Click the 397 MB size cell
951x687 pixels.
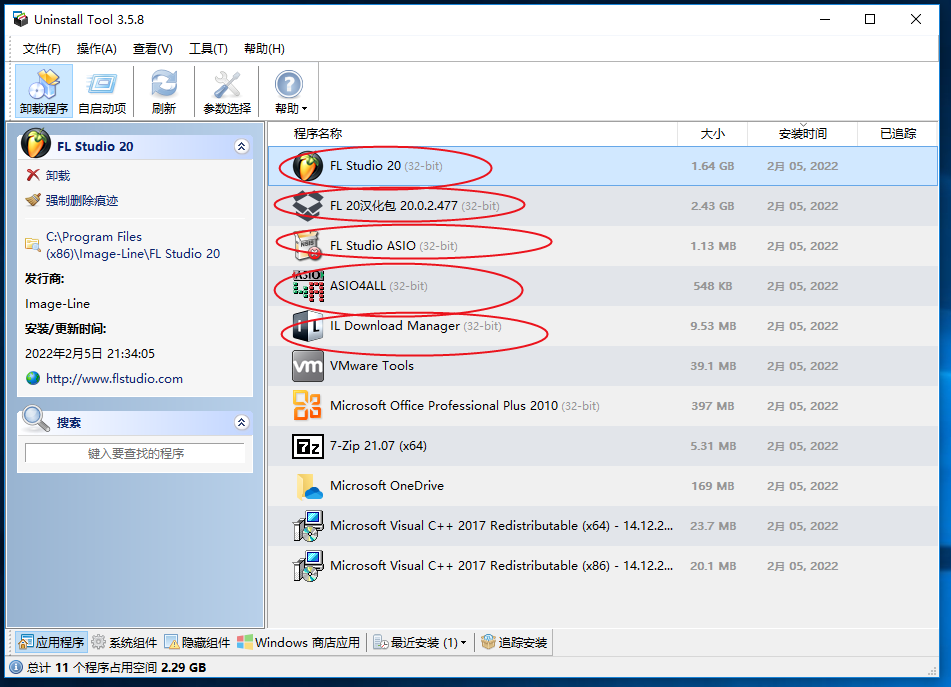coord(713,406)
